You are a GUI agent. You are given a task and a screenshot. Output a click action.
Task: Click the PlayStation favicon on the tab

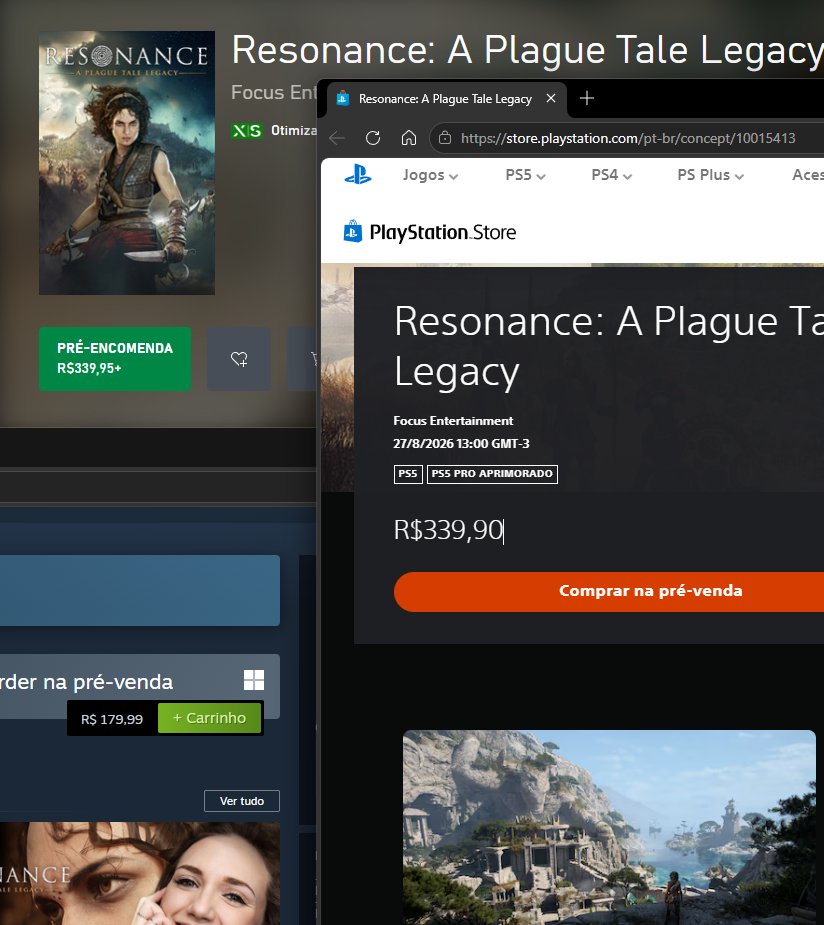342,99
